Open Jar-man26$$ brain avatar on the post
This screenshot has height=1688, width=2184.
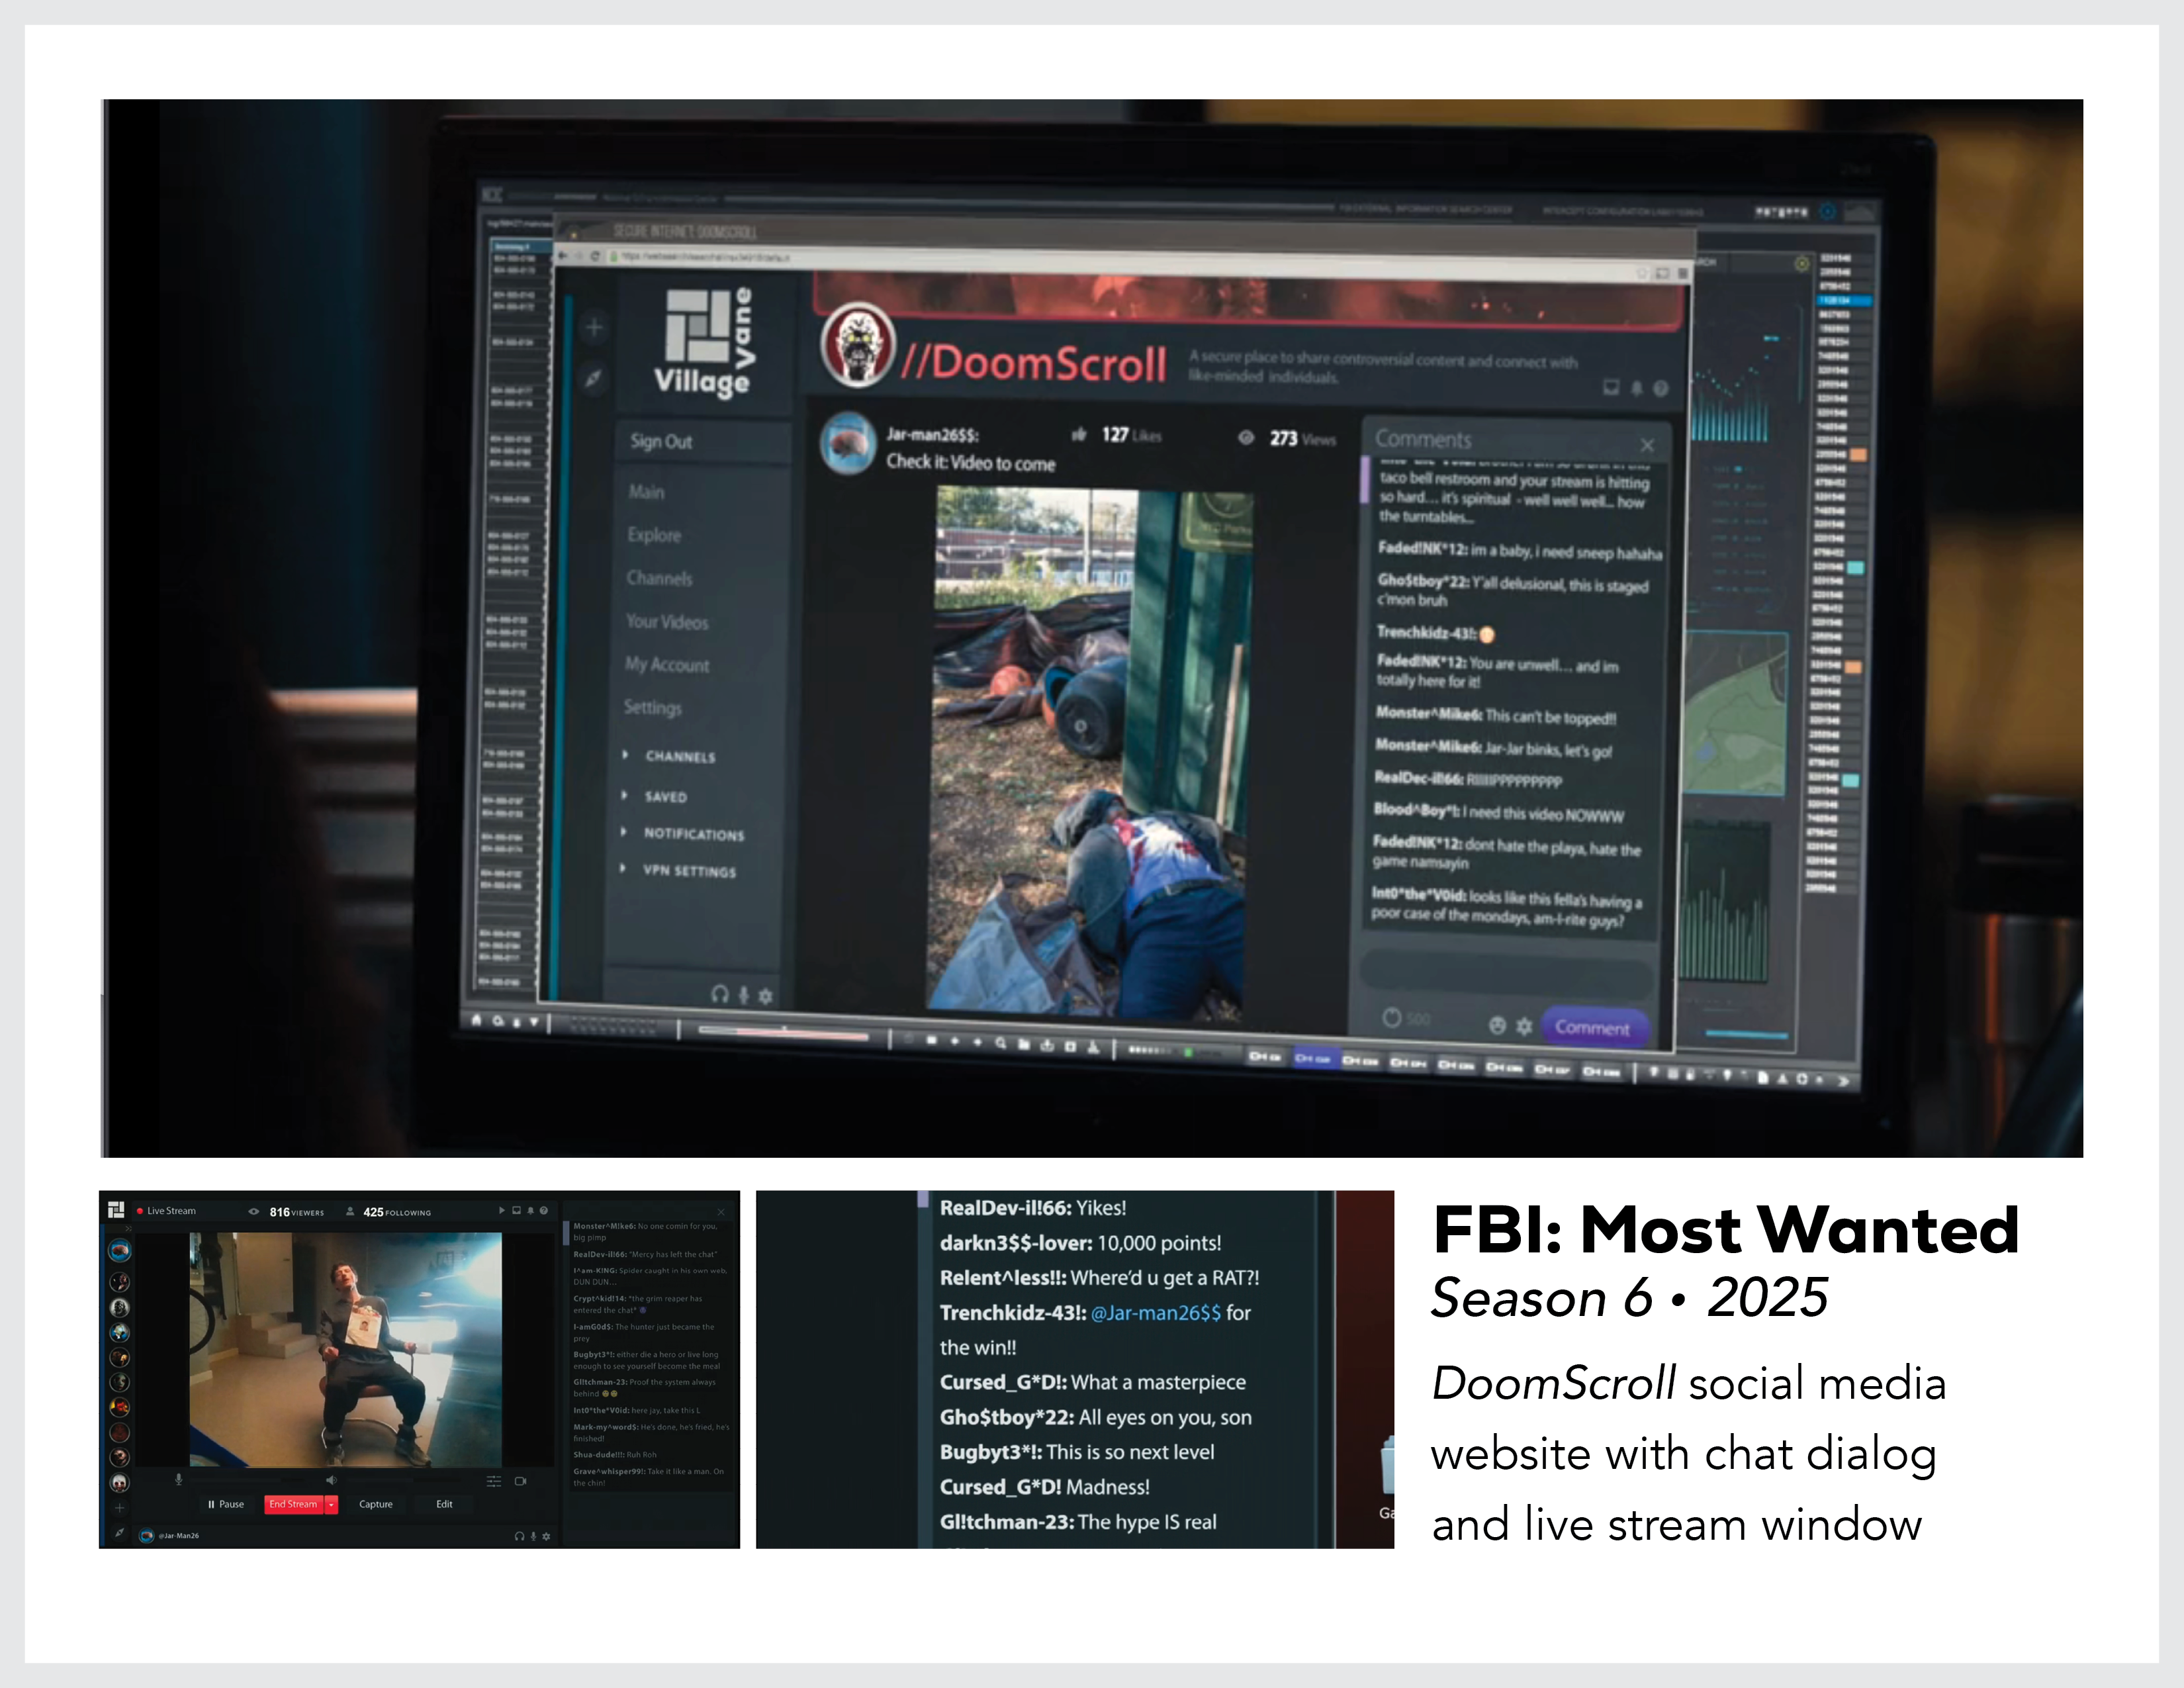848,443
